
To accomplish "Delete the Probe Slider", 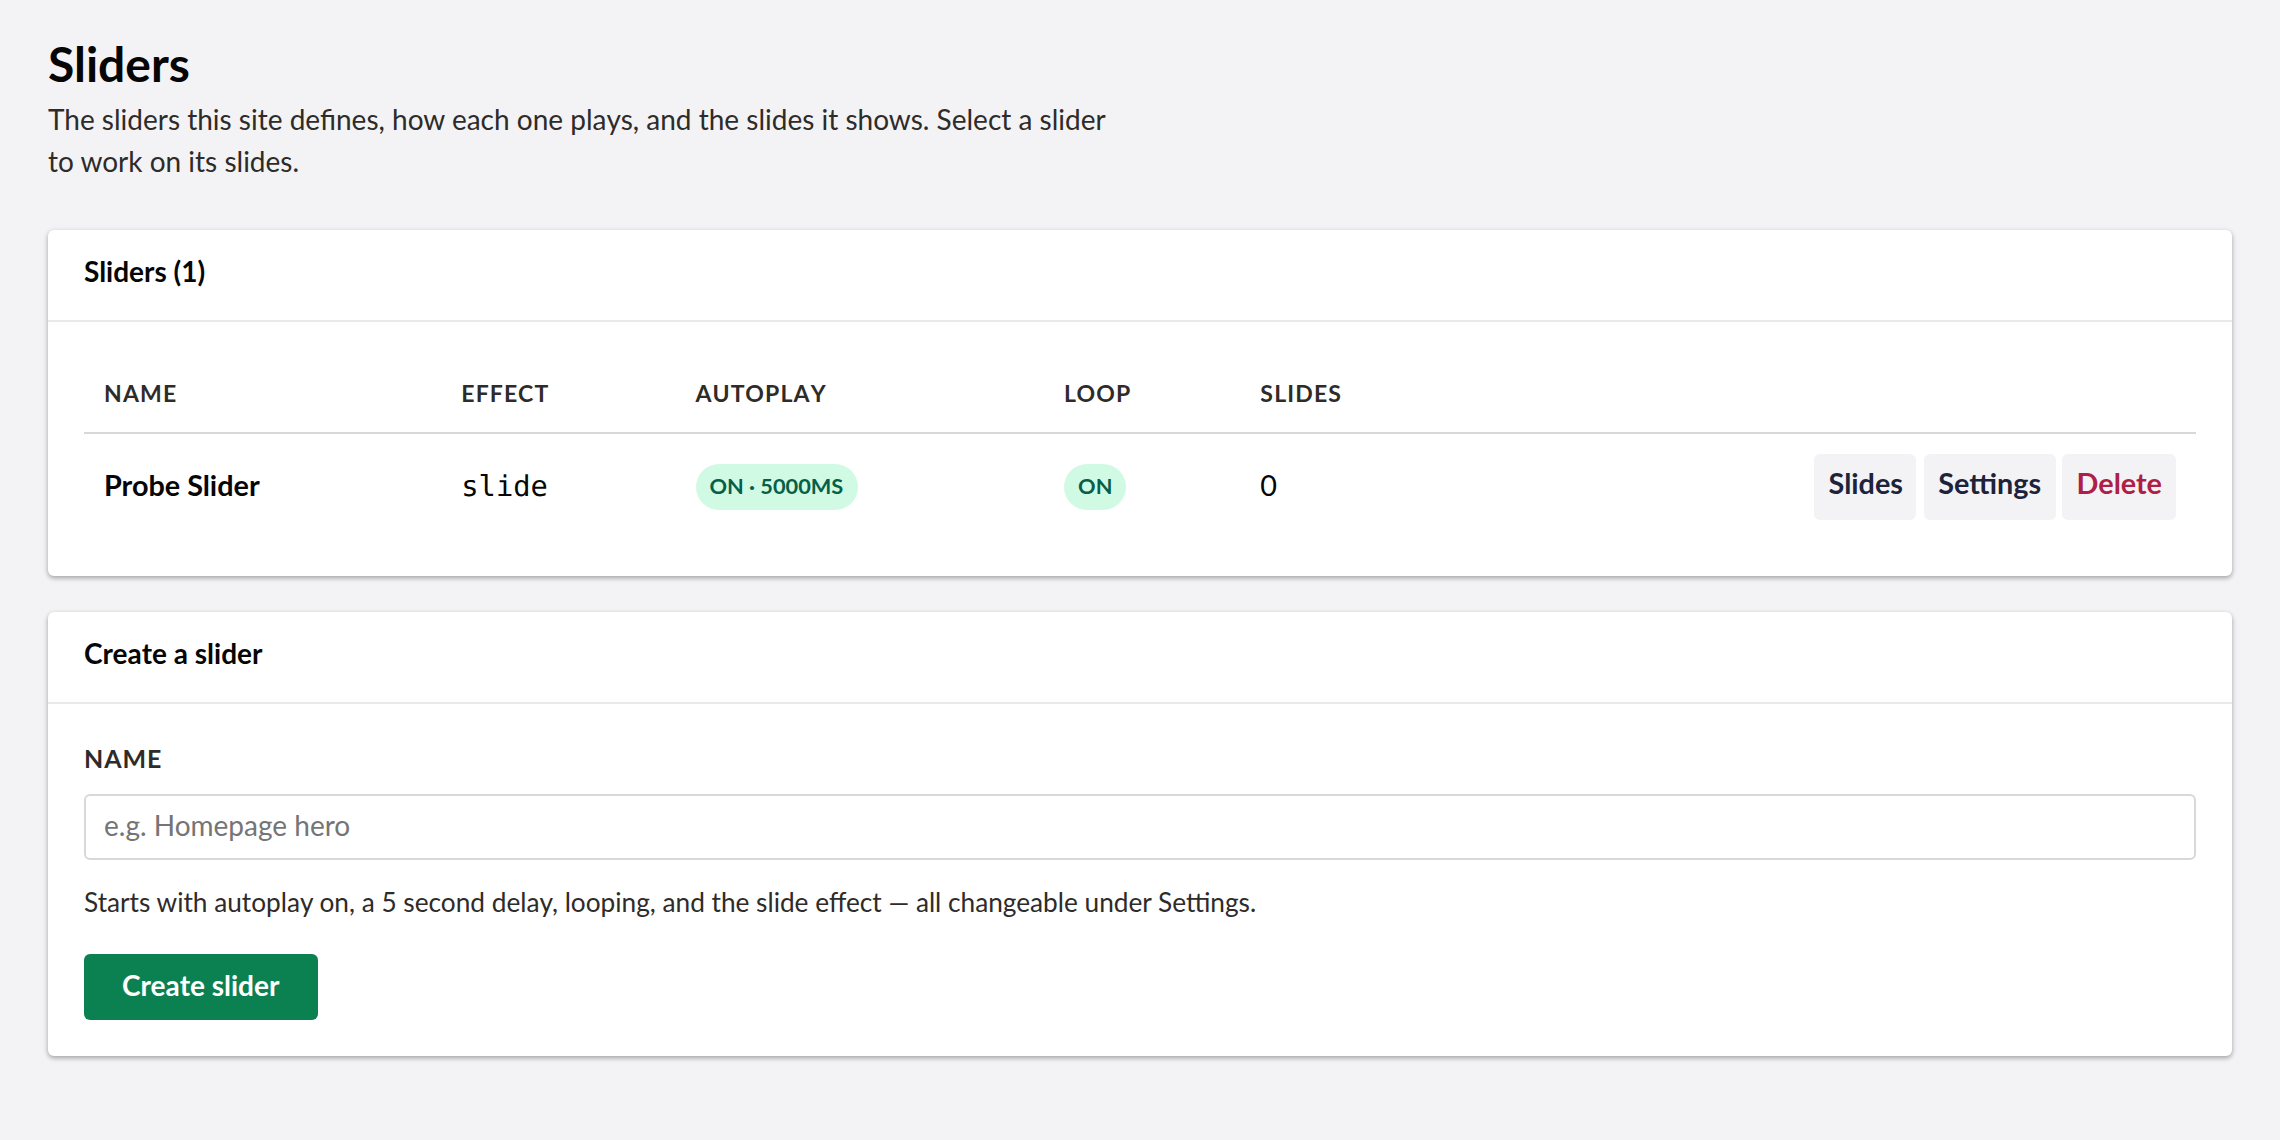I will click(2118, 486).
